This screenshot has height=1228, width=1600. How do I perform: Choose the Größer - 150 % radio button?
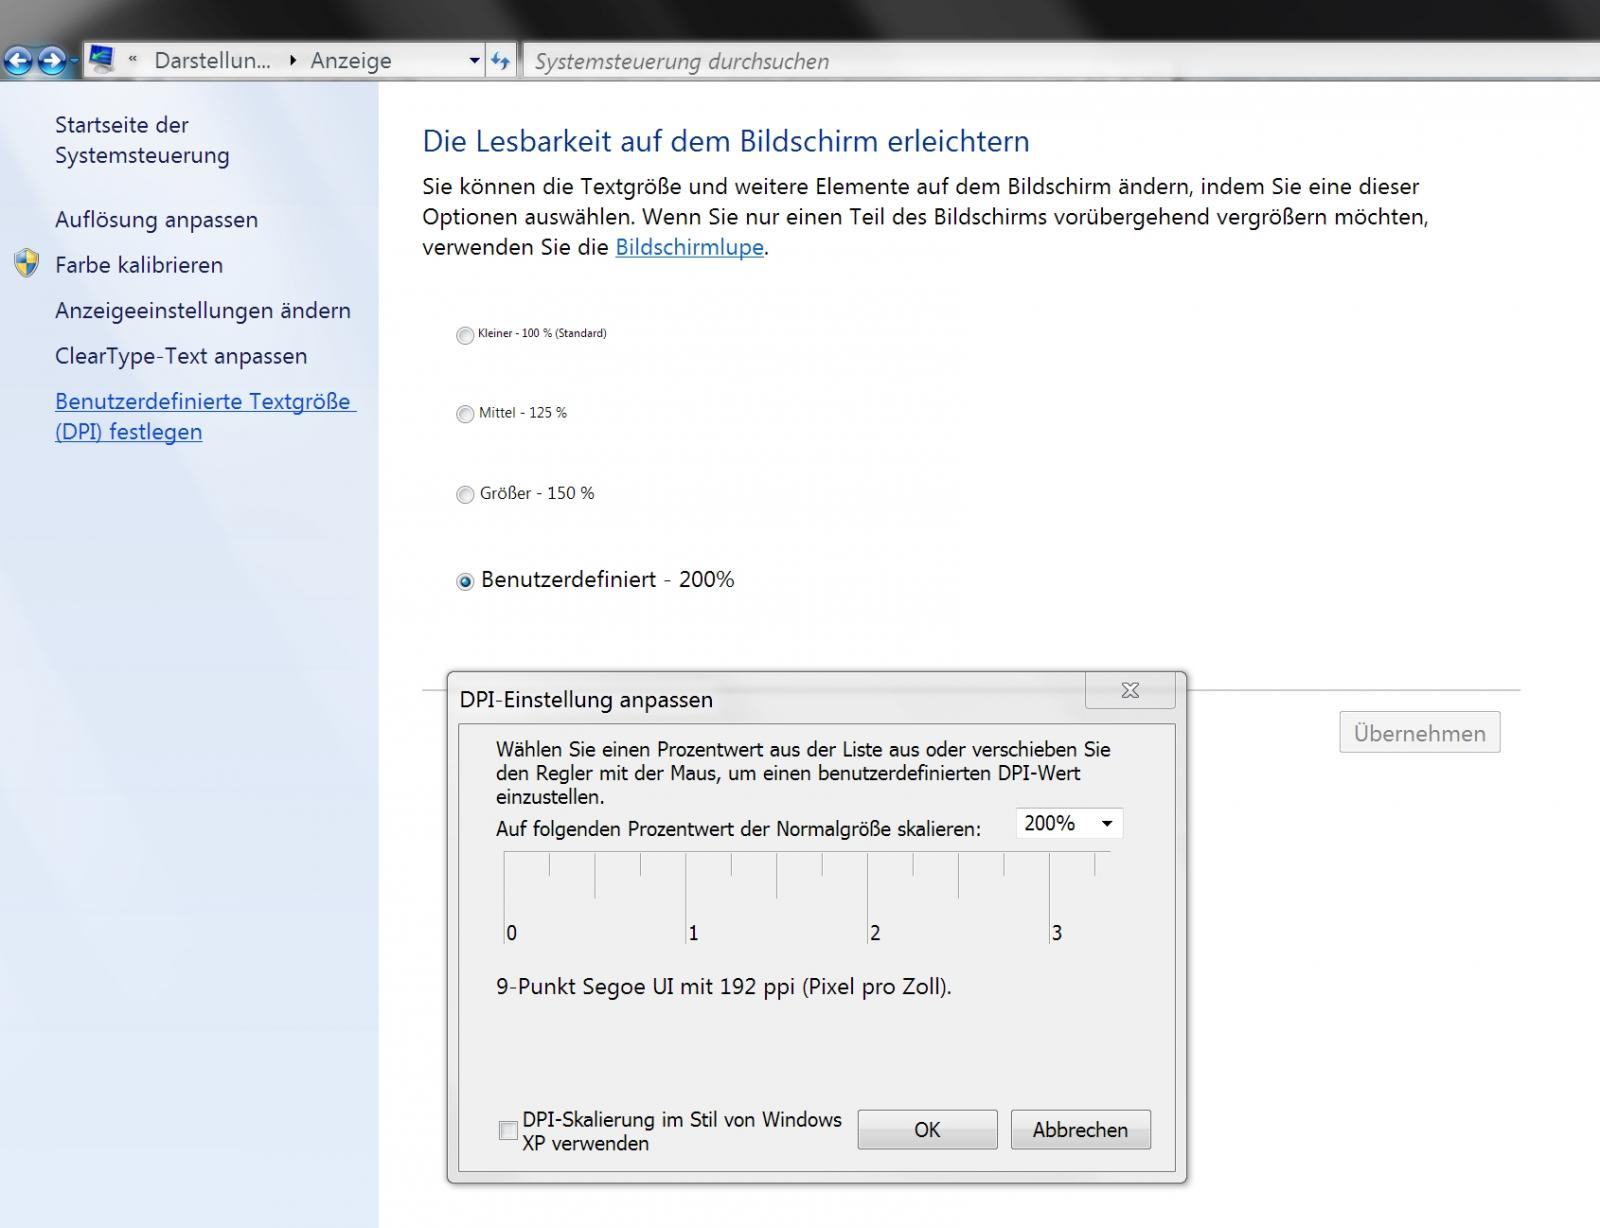(465, 494)
